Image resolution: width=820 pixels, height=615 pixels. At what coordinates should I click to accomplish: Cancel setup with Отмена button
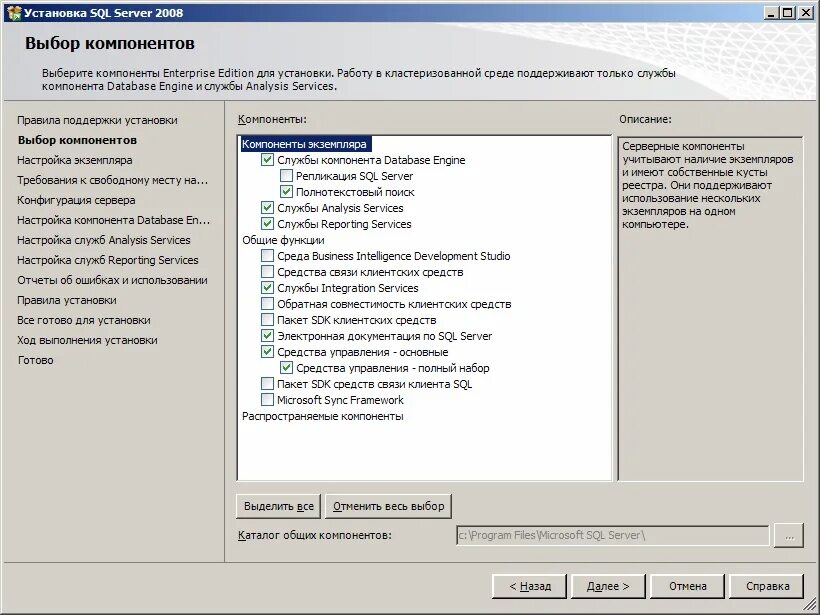pyautogui.click(x=687, y=586)
